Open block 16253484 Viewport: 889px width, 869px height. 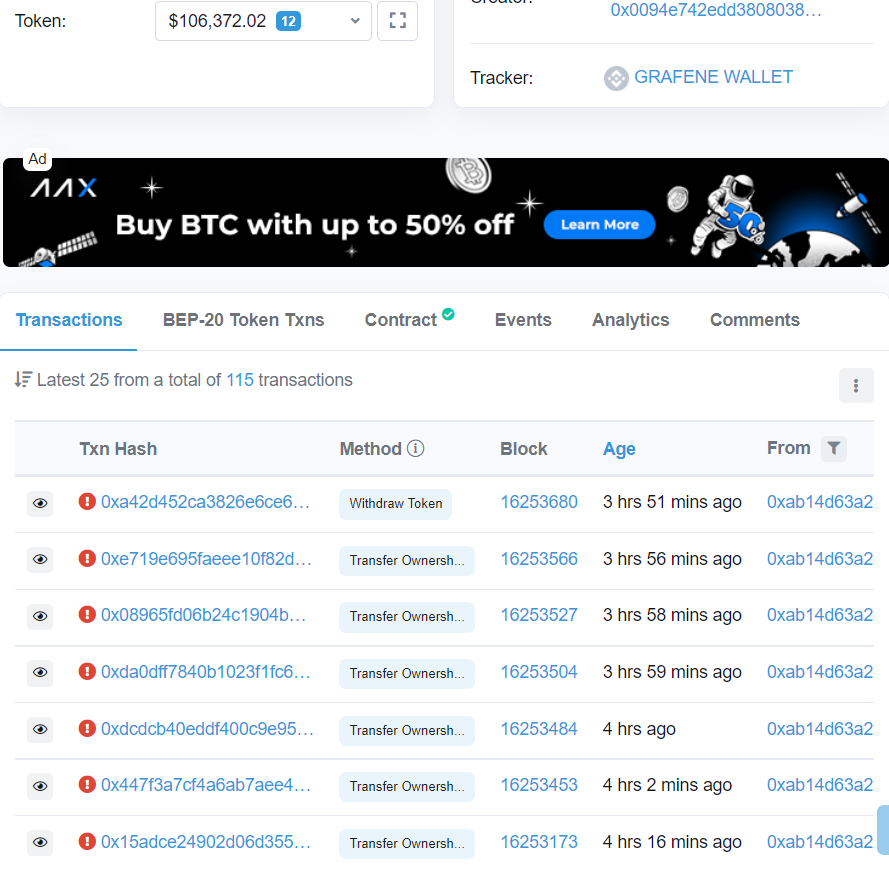(539, 728)
